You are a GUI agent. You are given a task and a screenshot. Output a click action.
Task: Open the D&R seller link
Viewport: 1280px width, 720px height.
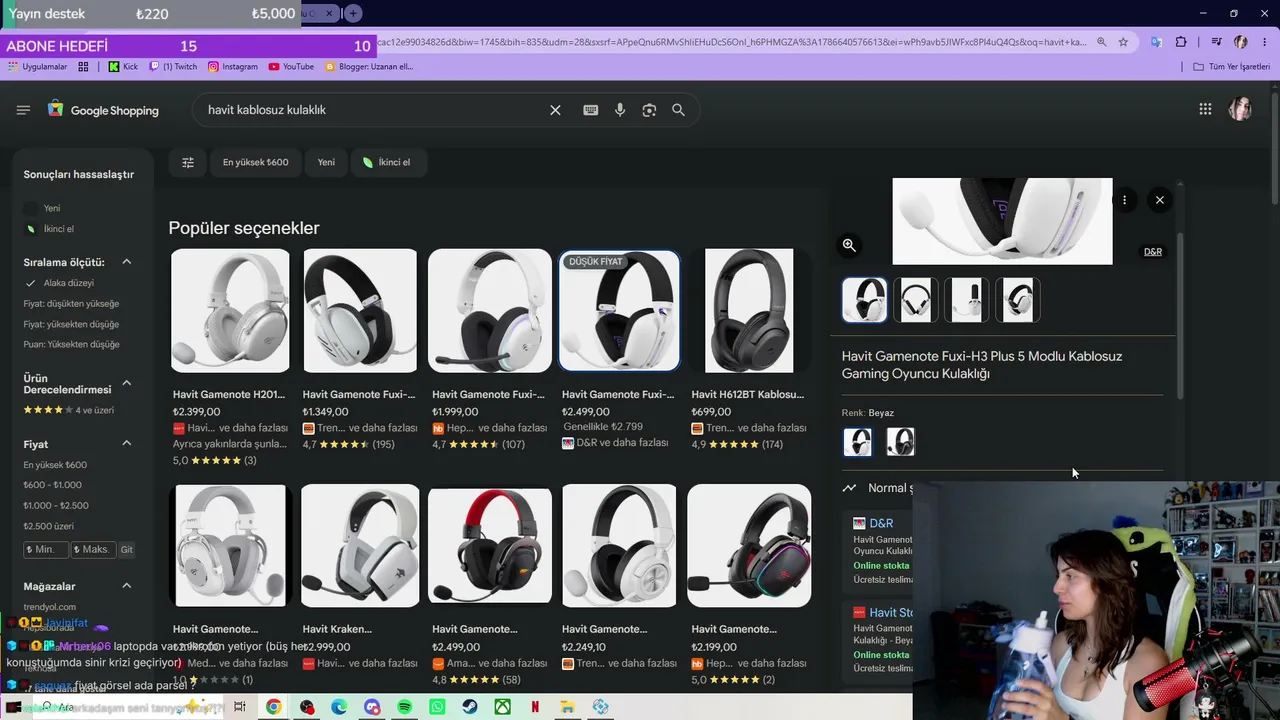[x=881, y=523]
